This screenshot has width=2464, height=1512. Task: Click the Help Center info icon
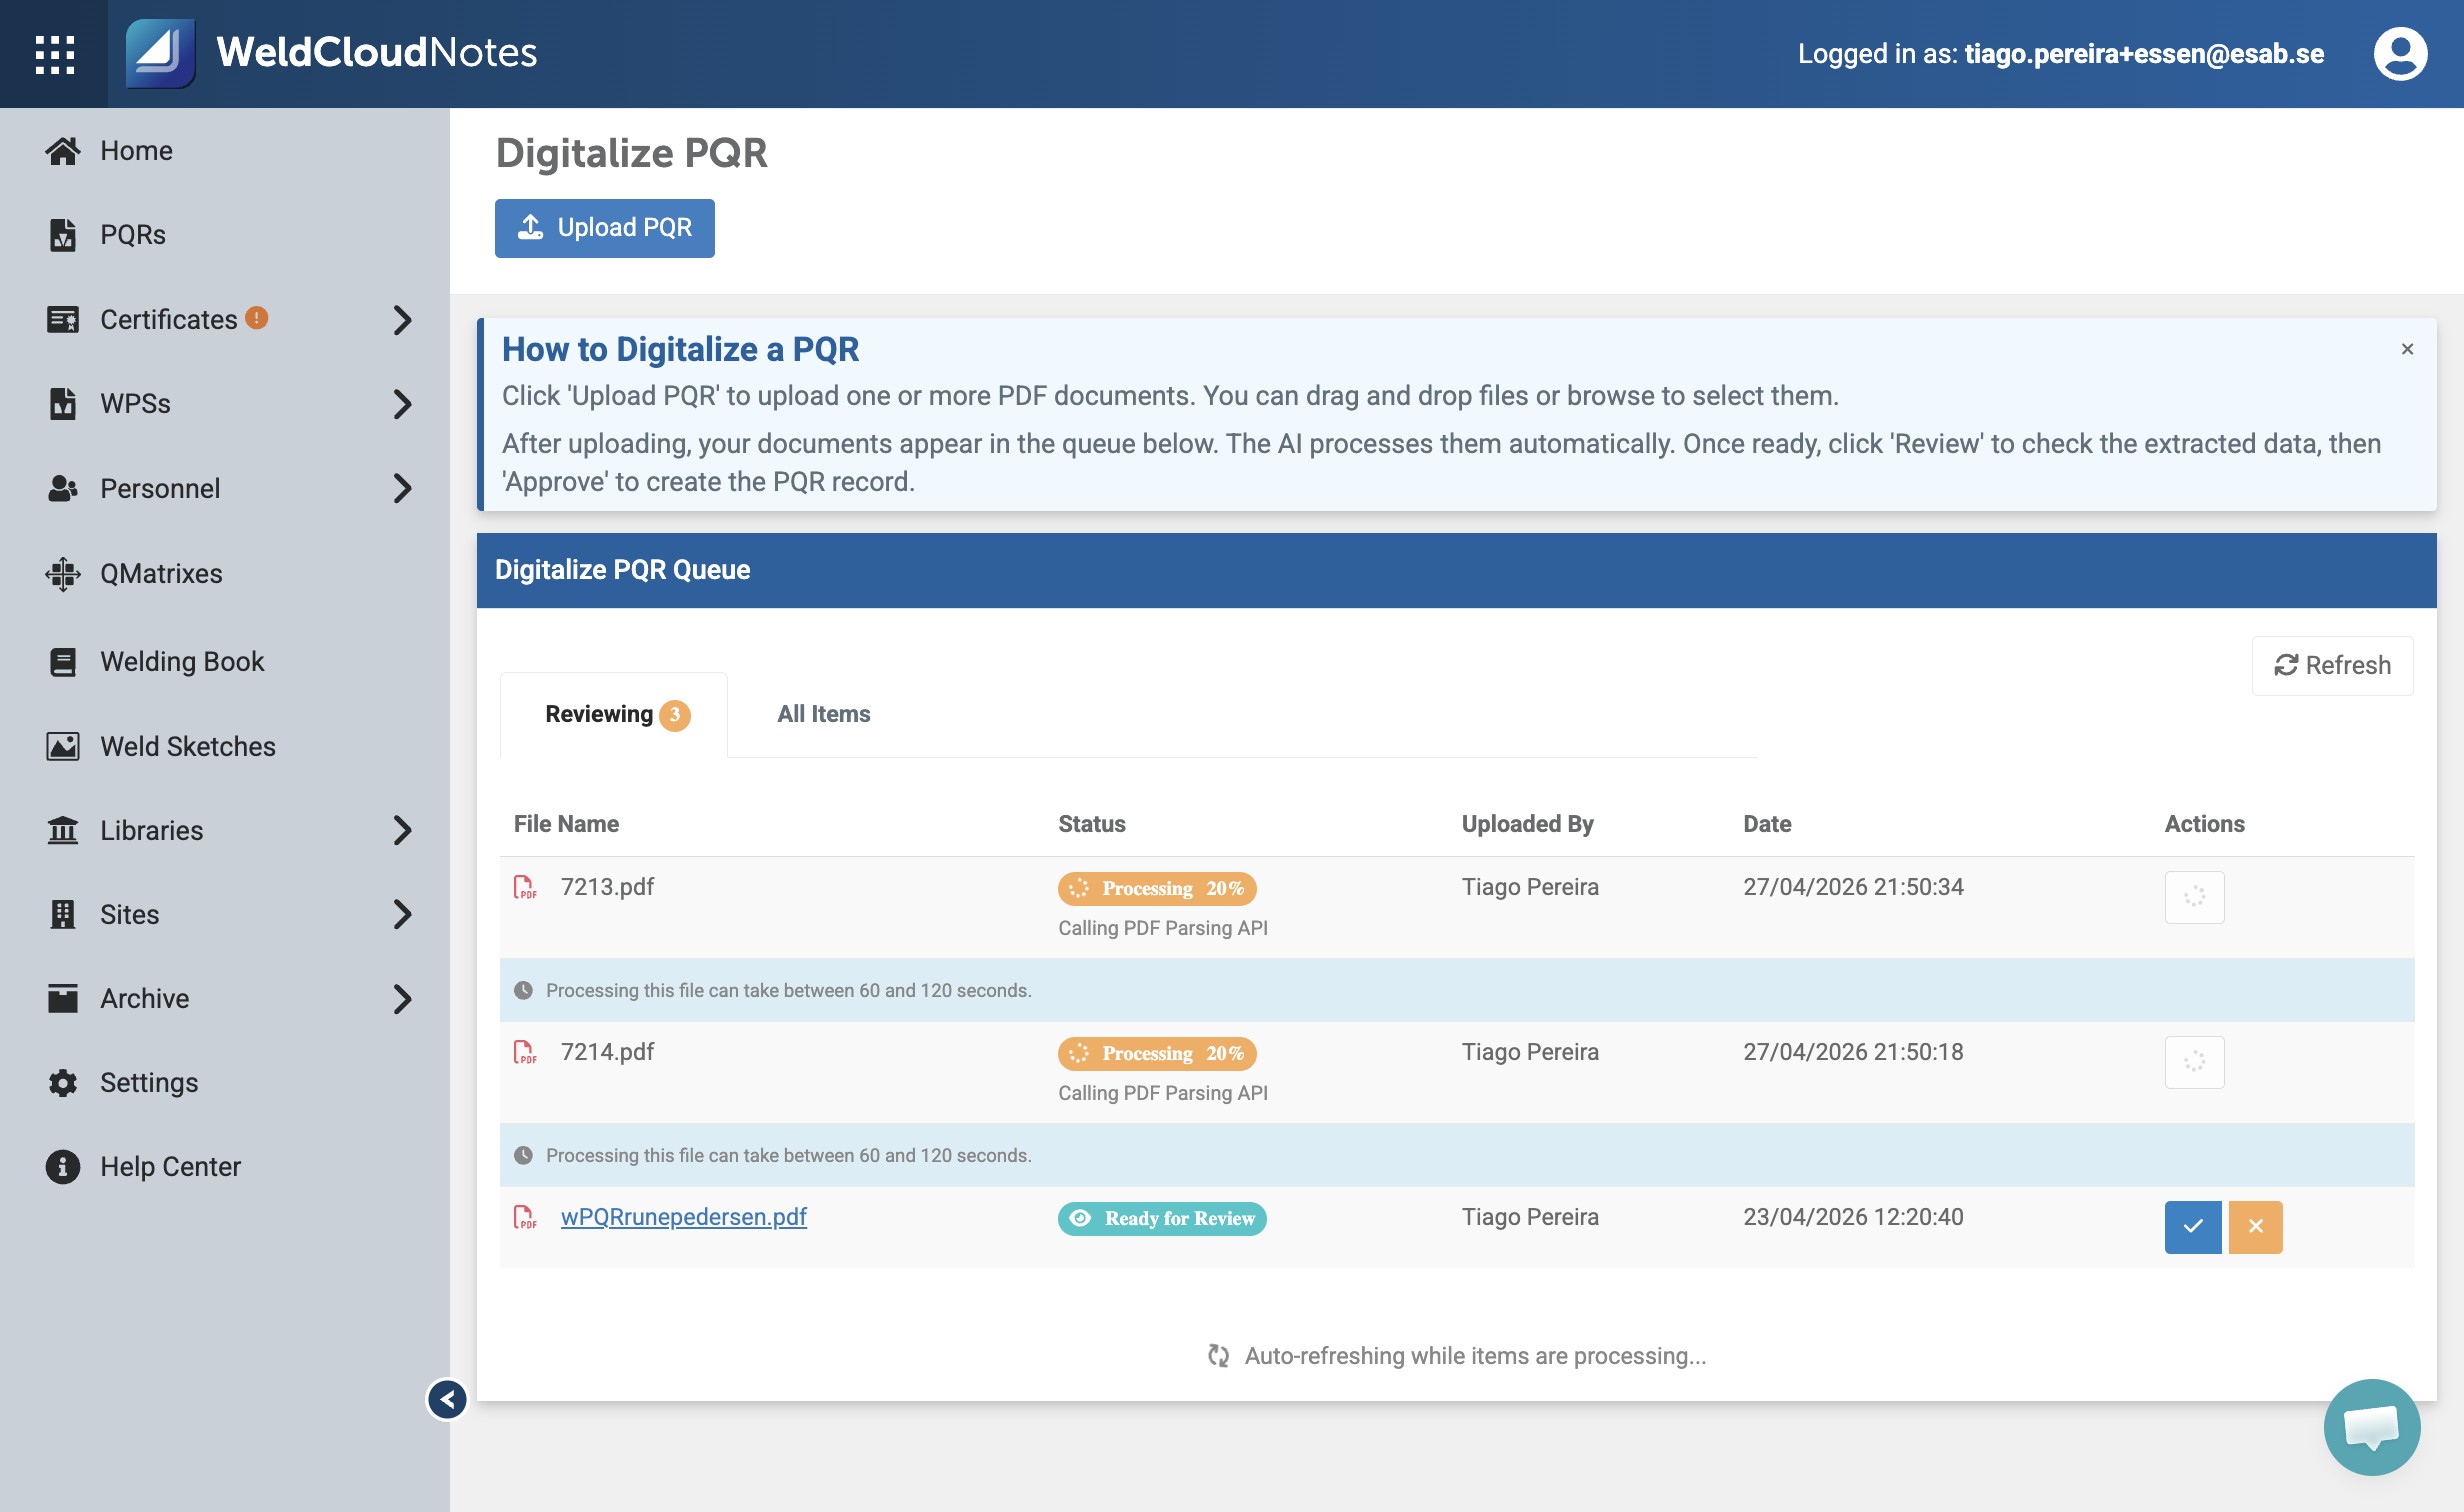click(62, 1166)
